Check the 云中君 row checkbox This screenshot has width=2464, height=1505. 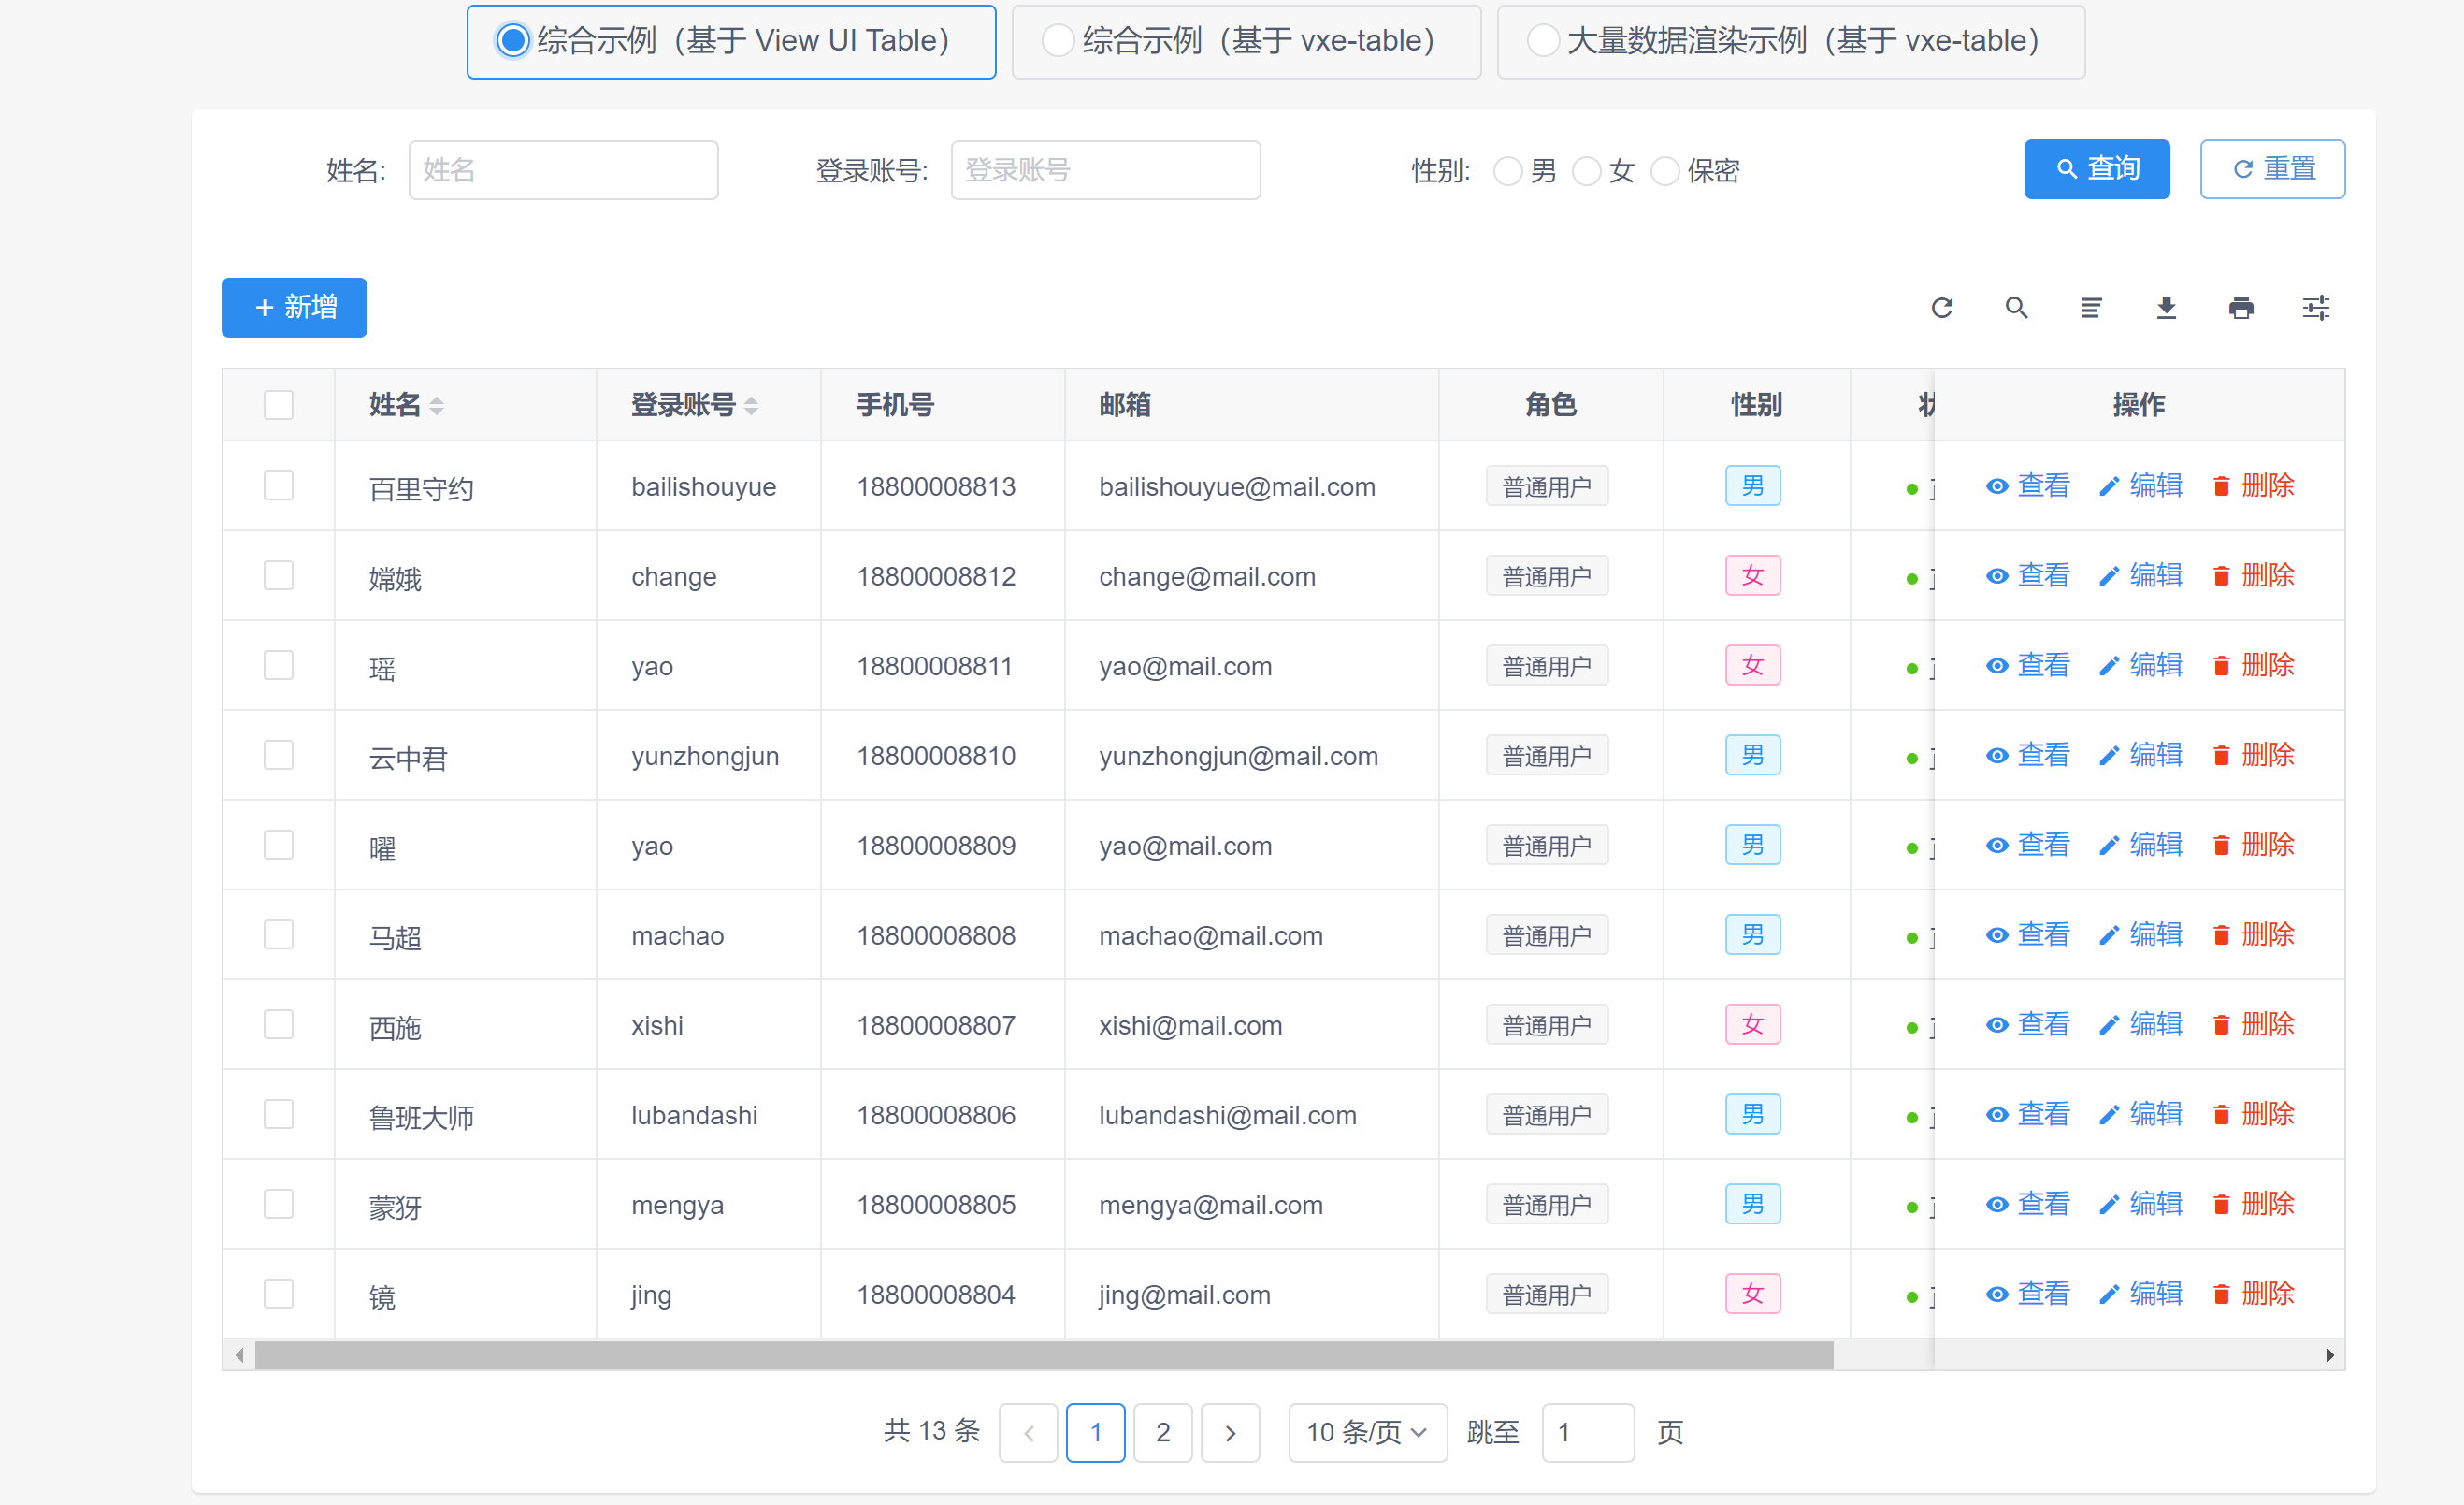pyautogui.click(x=278, y=755)
